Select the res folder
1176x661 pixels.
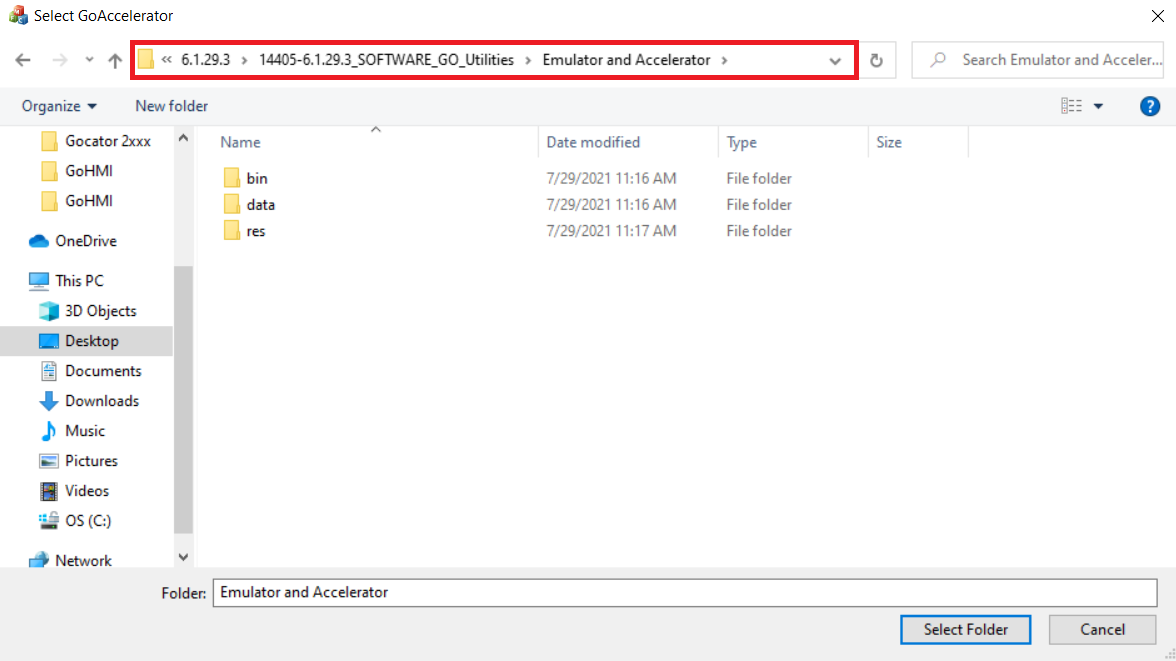click(256, 231)
